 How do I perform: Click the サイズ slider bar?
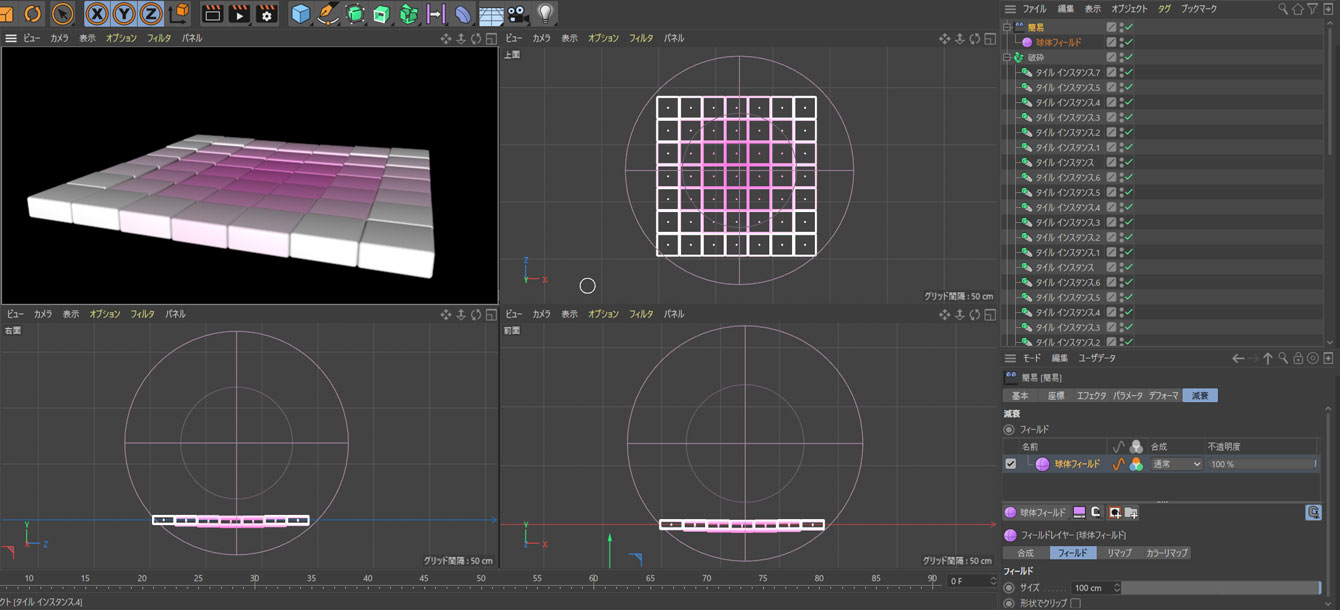tap(1220, 588)
